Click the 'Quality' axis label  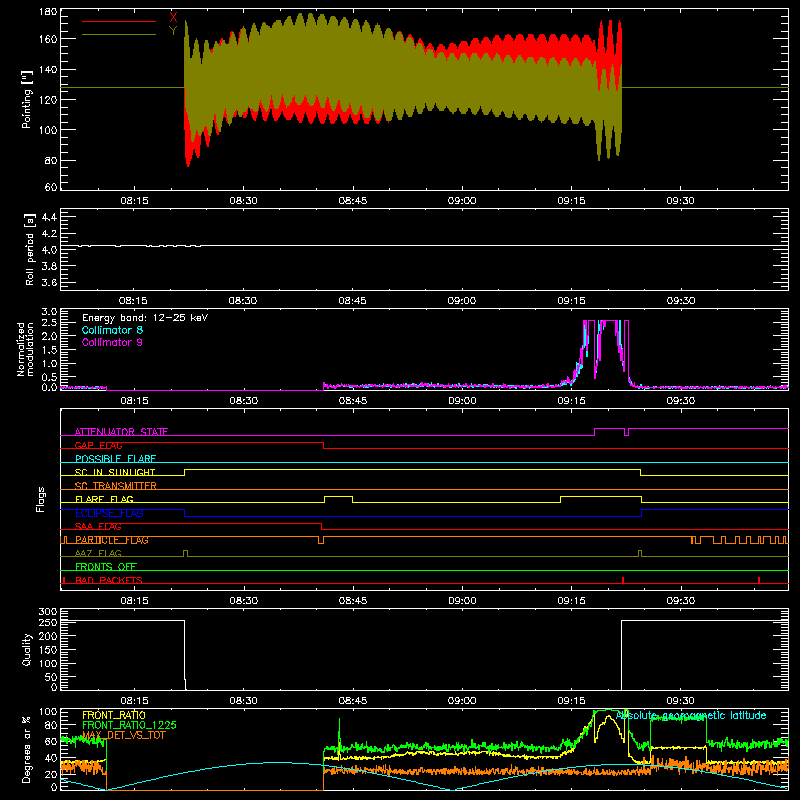27,649
